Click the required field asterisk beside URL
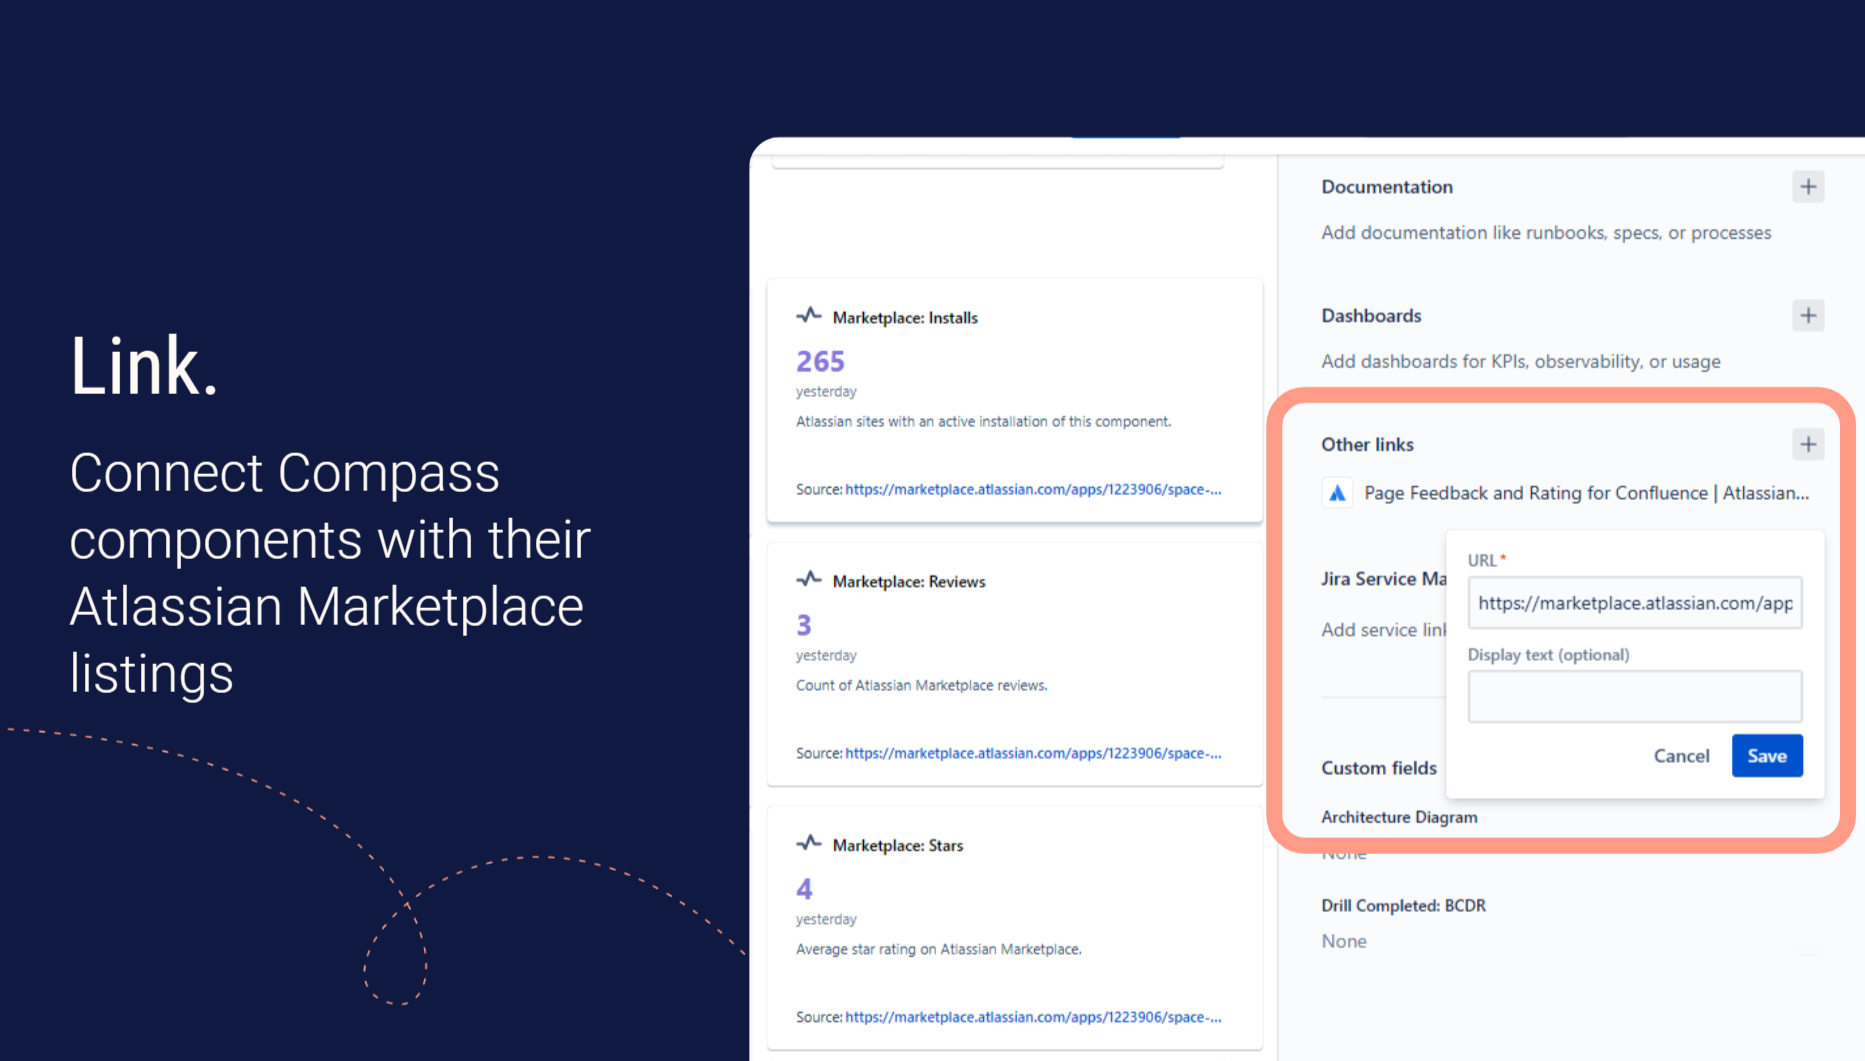 1503,556
